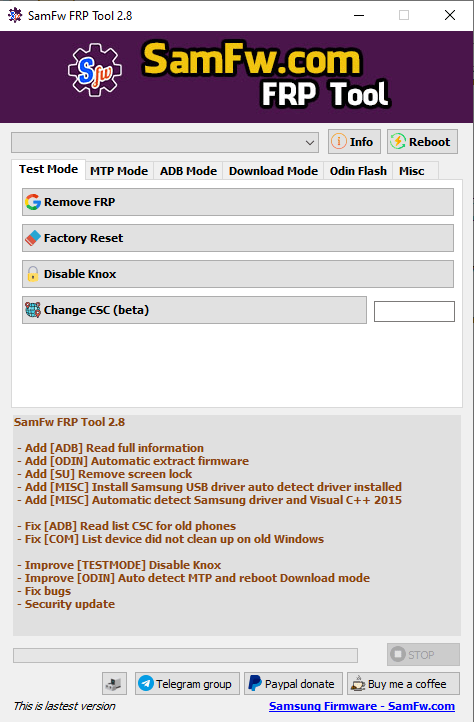Click 'Security update' changelog line
The height and width of the screenshot is (722, 474).
[x=66, y=604]
